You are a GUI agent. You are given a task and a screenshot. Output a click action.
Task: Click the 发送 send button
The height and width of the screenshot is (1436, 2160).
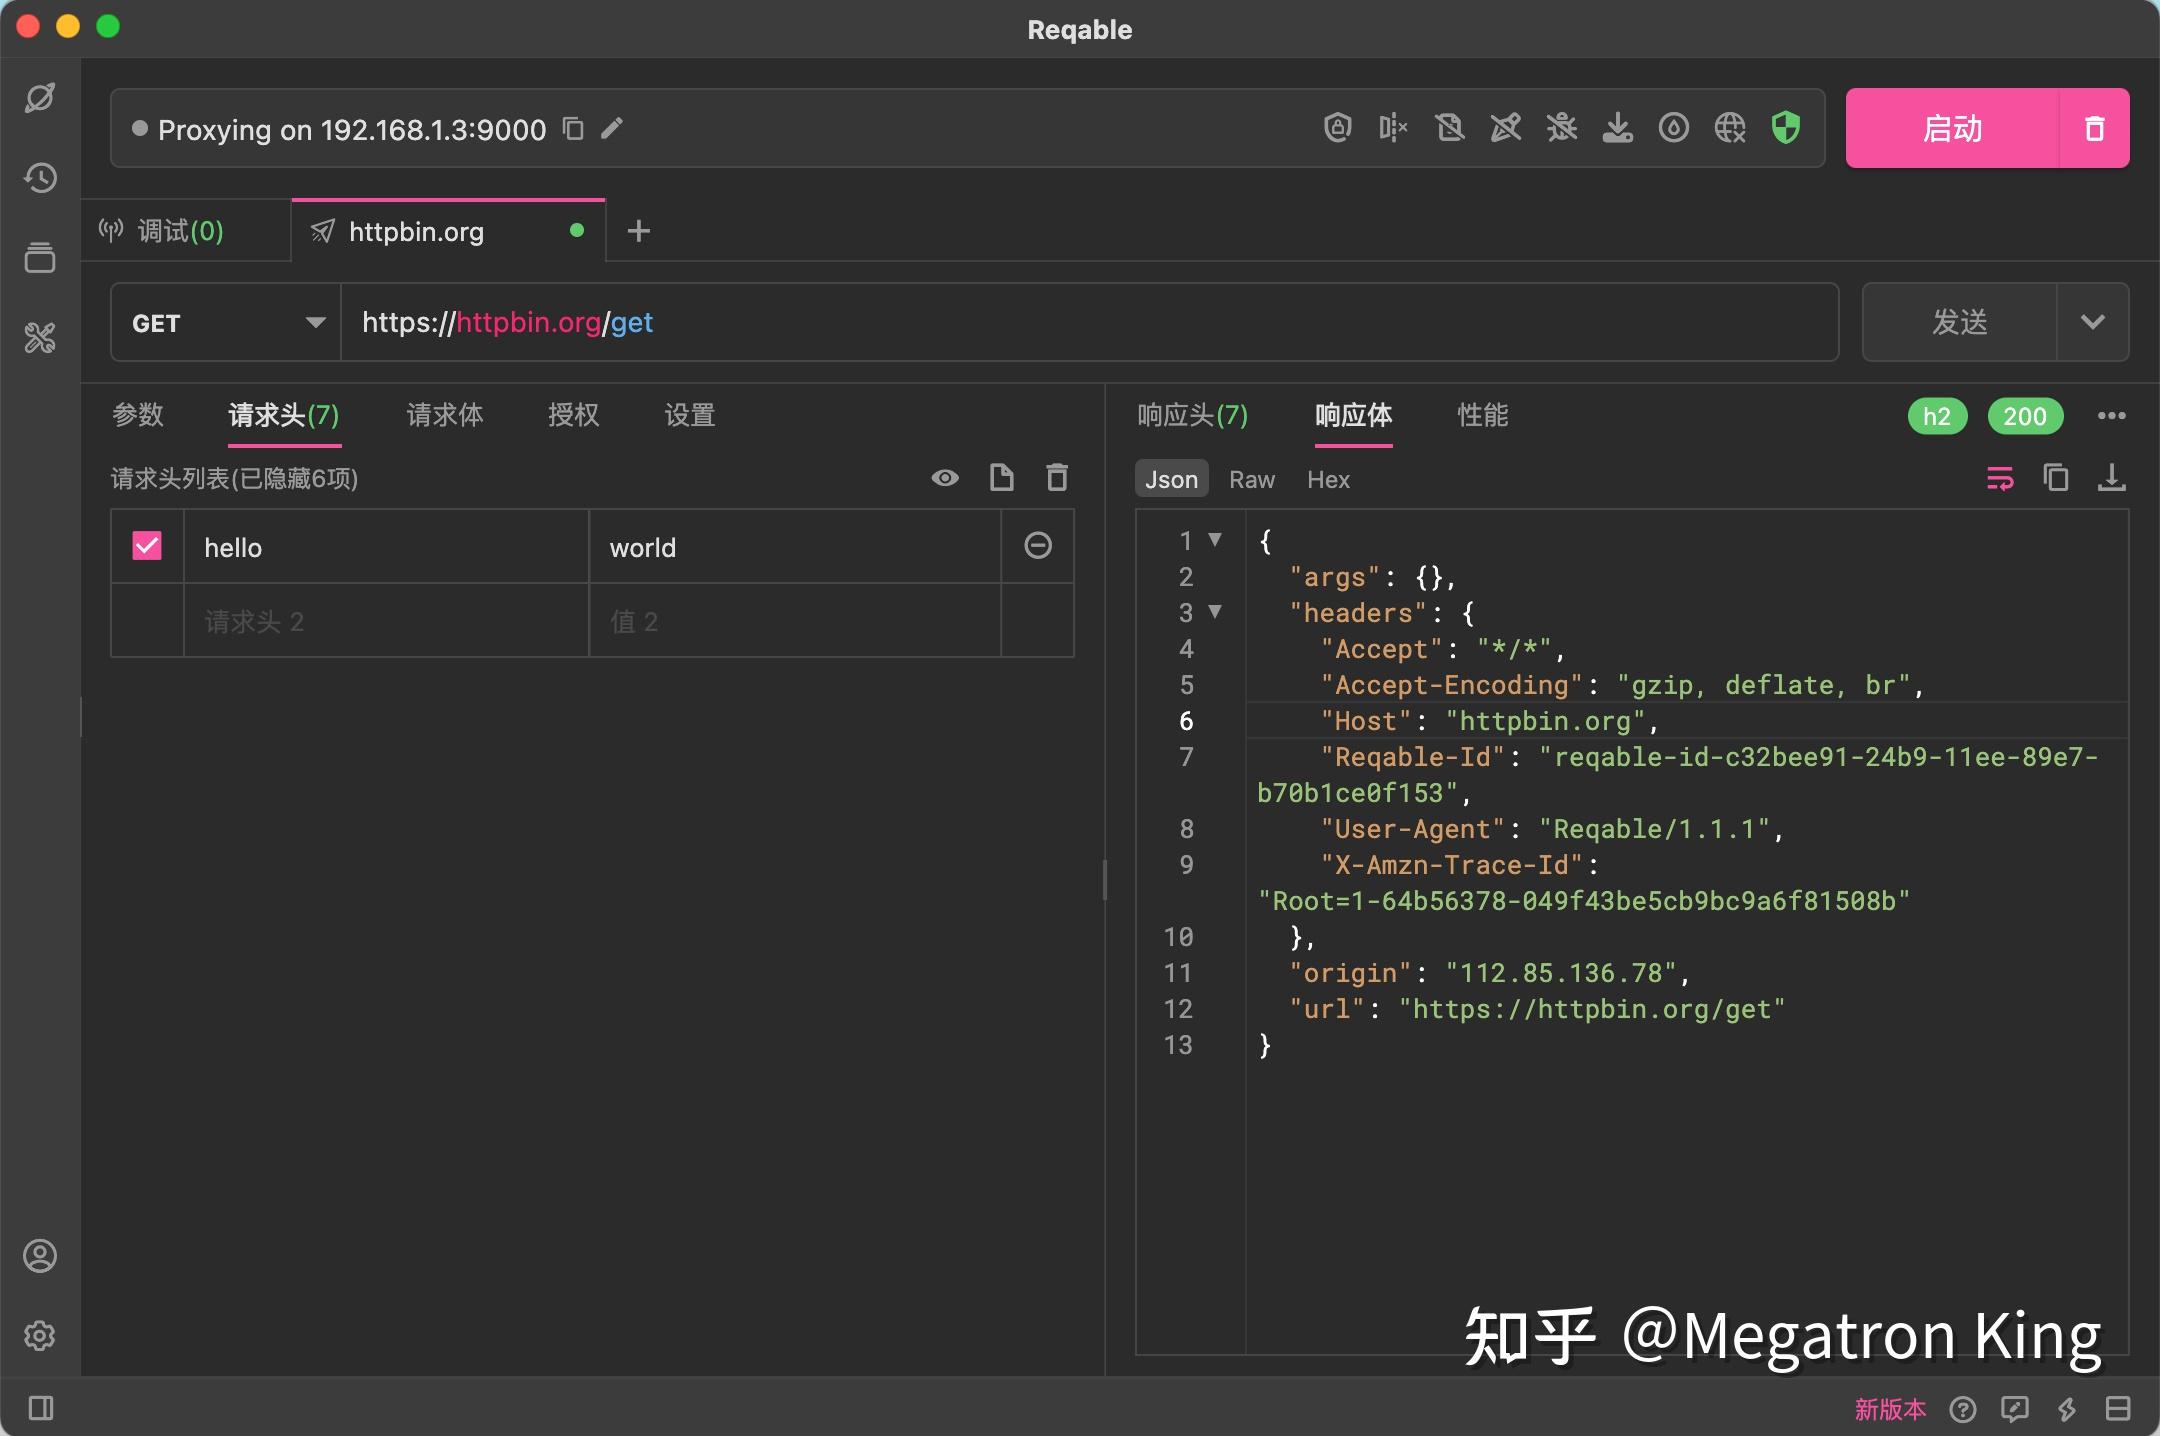click(x=1959, y=322)
